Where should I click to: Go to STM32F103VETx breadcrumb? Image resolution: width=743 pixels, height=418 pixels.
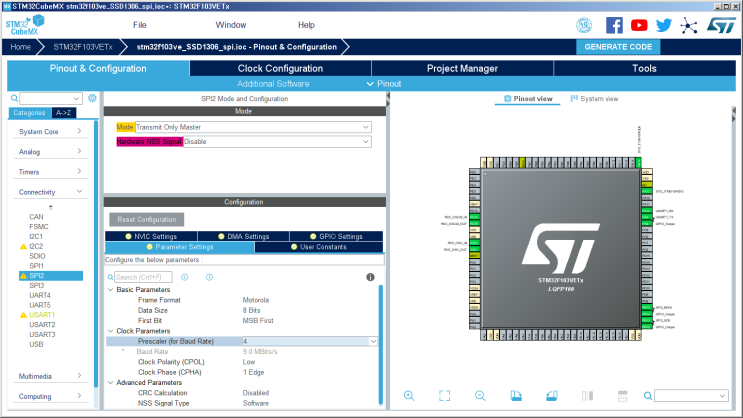[x=83, y=47]
